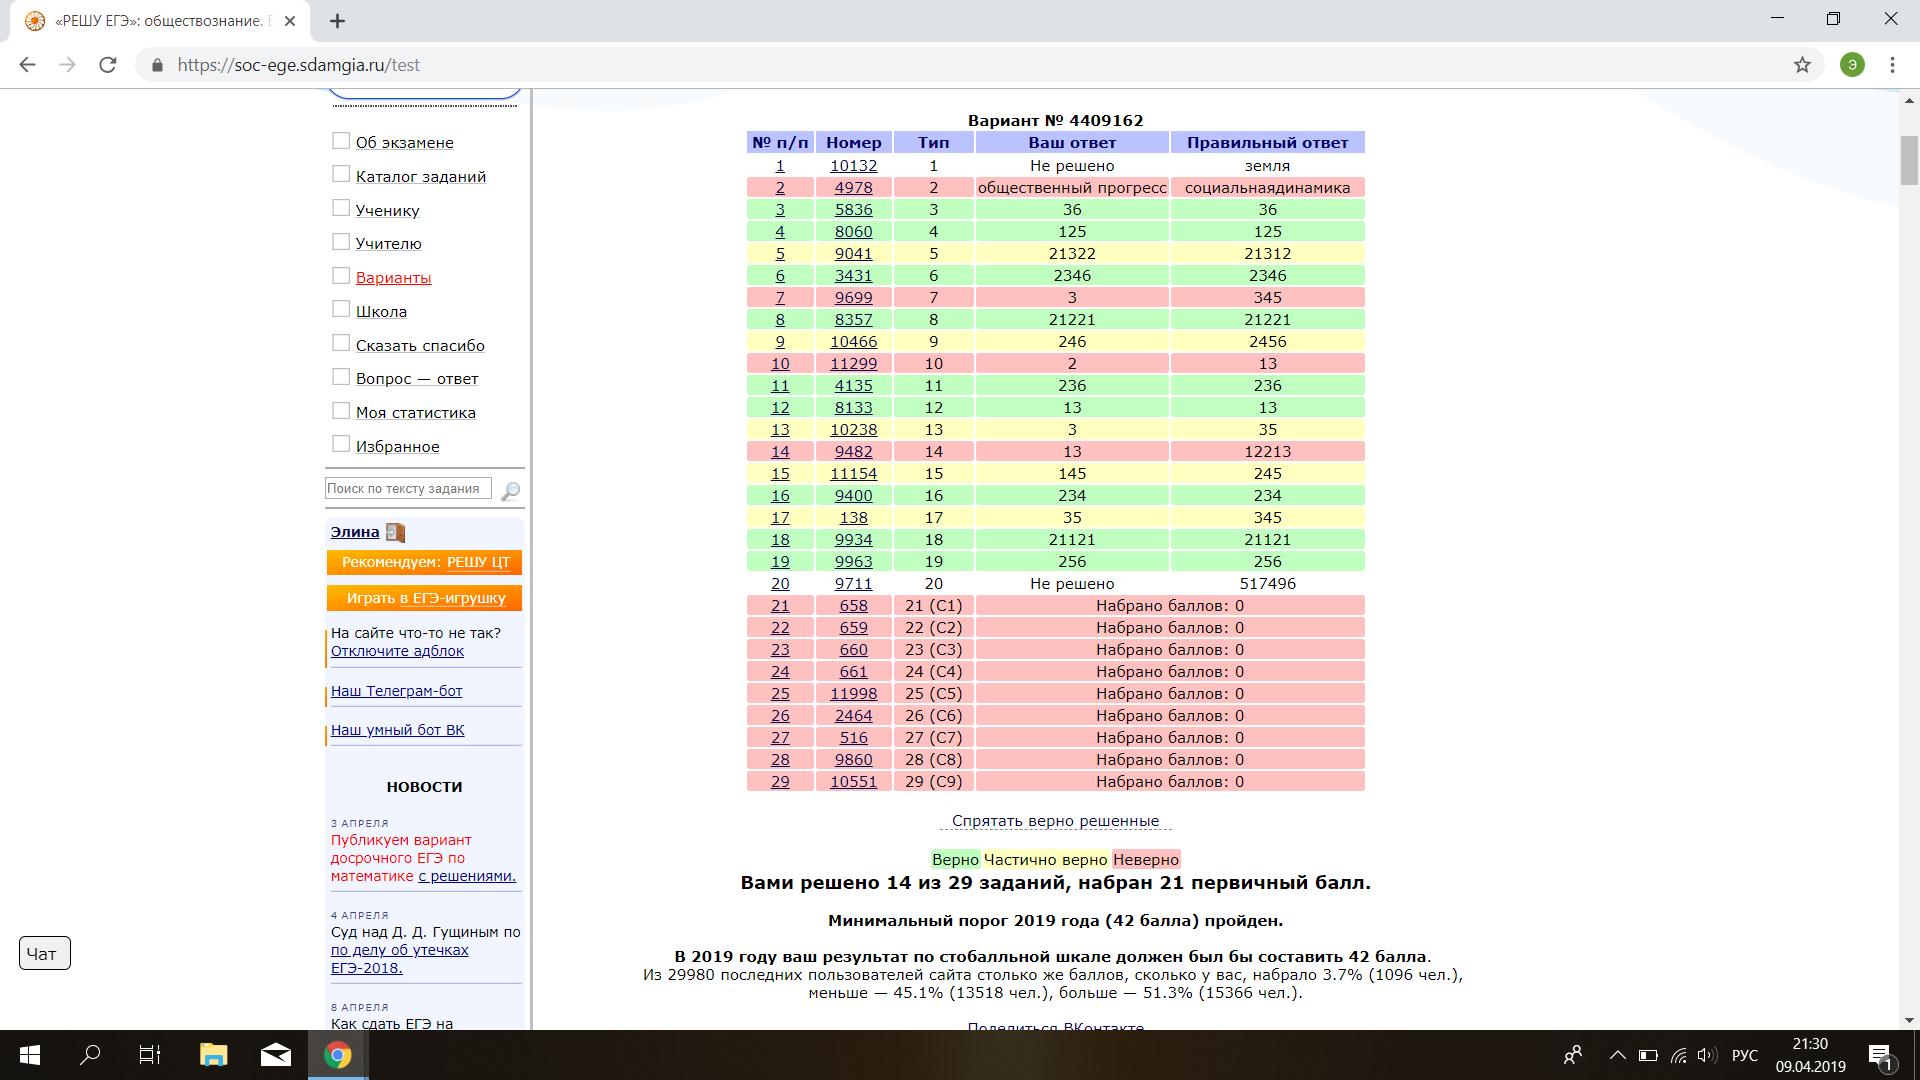The width and height of the screenshot is (1920, 1080).
Task: Toggle the checkbox beside Ученику
Action: pyautogui.click(x=341, y=208)
